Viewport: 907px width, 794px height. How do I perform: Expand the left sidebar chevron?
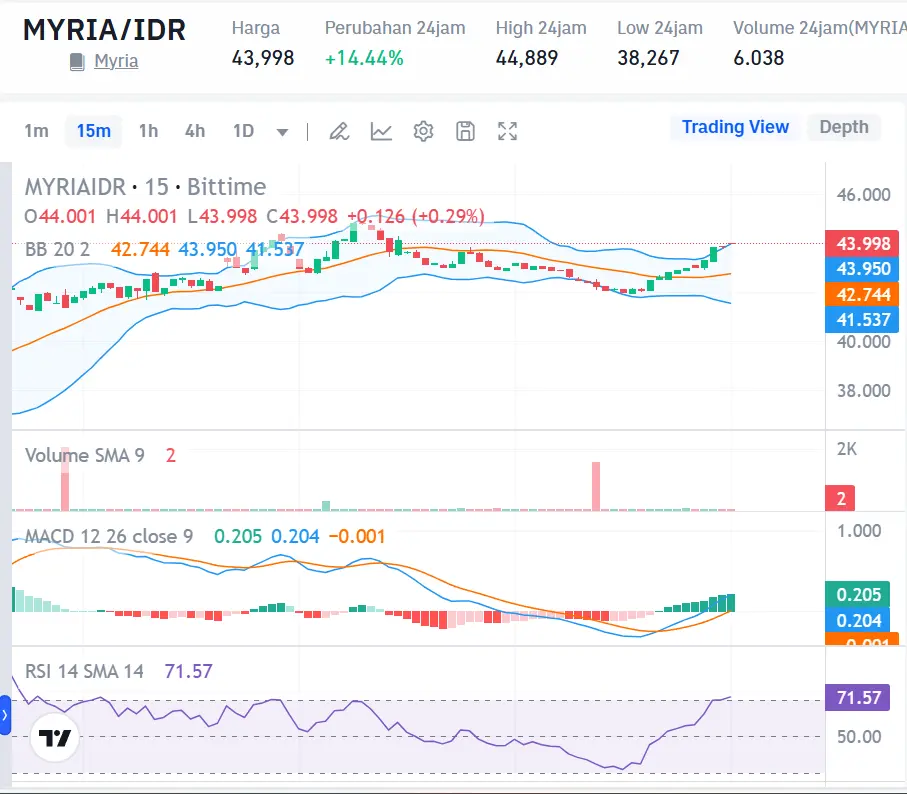(x=7, y=715)
